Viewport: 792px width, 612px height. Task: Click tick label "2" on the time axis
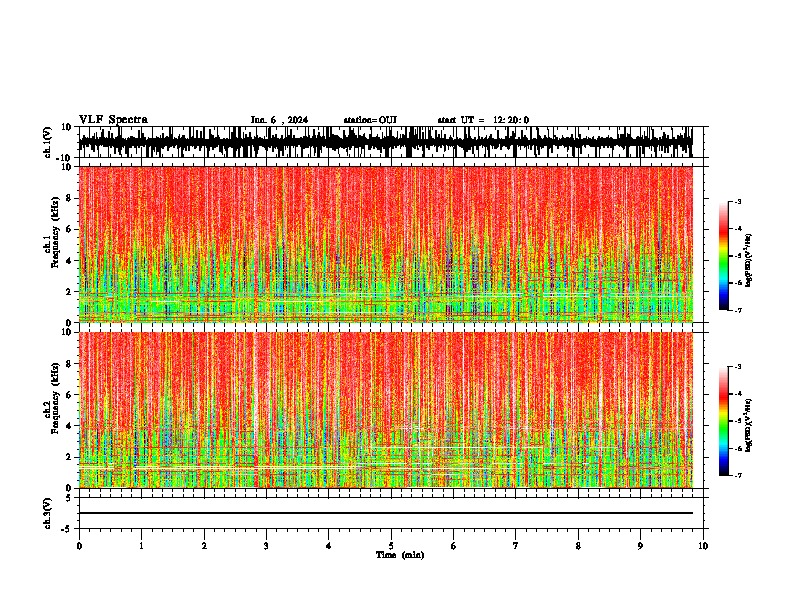point(204,546)
